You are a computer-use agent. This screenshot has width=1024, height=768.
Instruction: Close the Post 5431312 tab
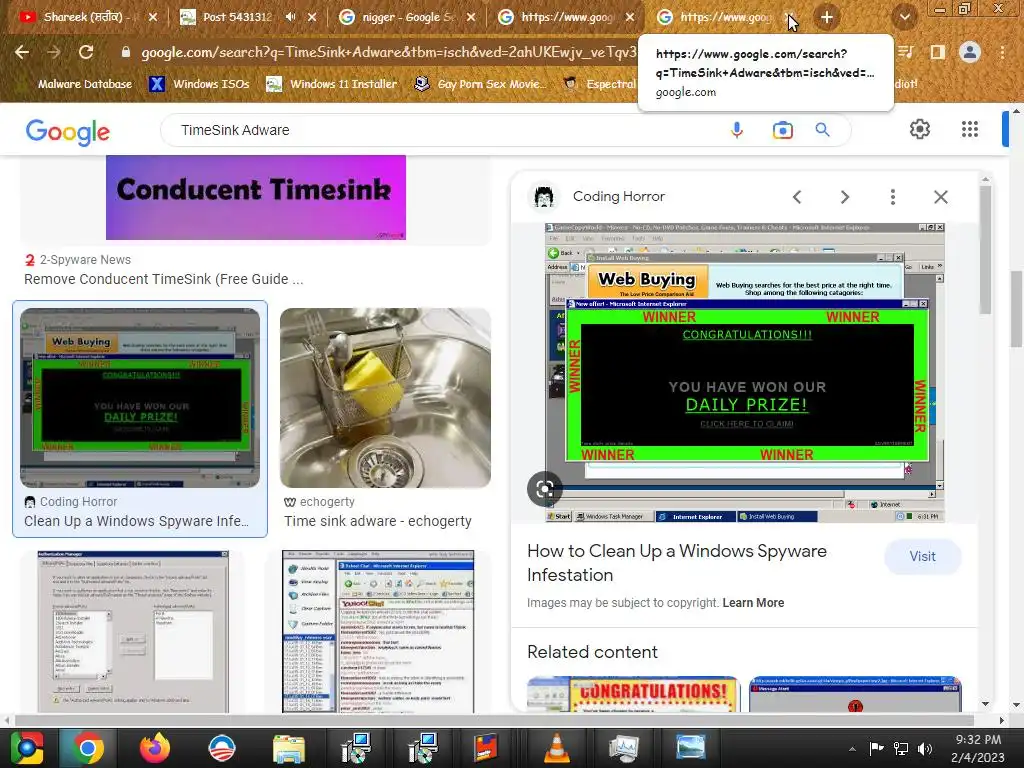pyautogui.click(x=312, y=17)
